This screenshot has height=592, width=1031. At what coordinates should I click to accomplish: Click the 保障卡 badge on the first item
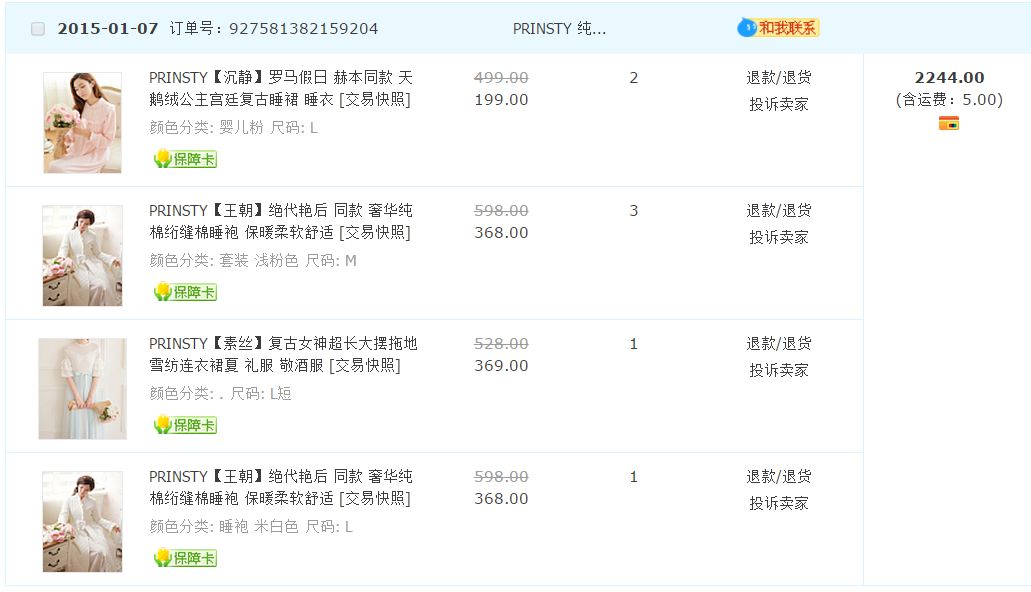[185, 159]
